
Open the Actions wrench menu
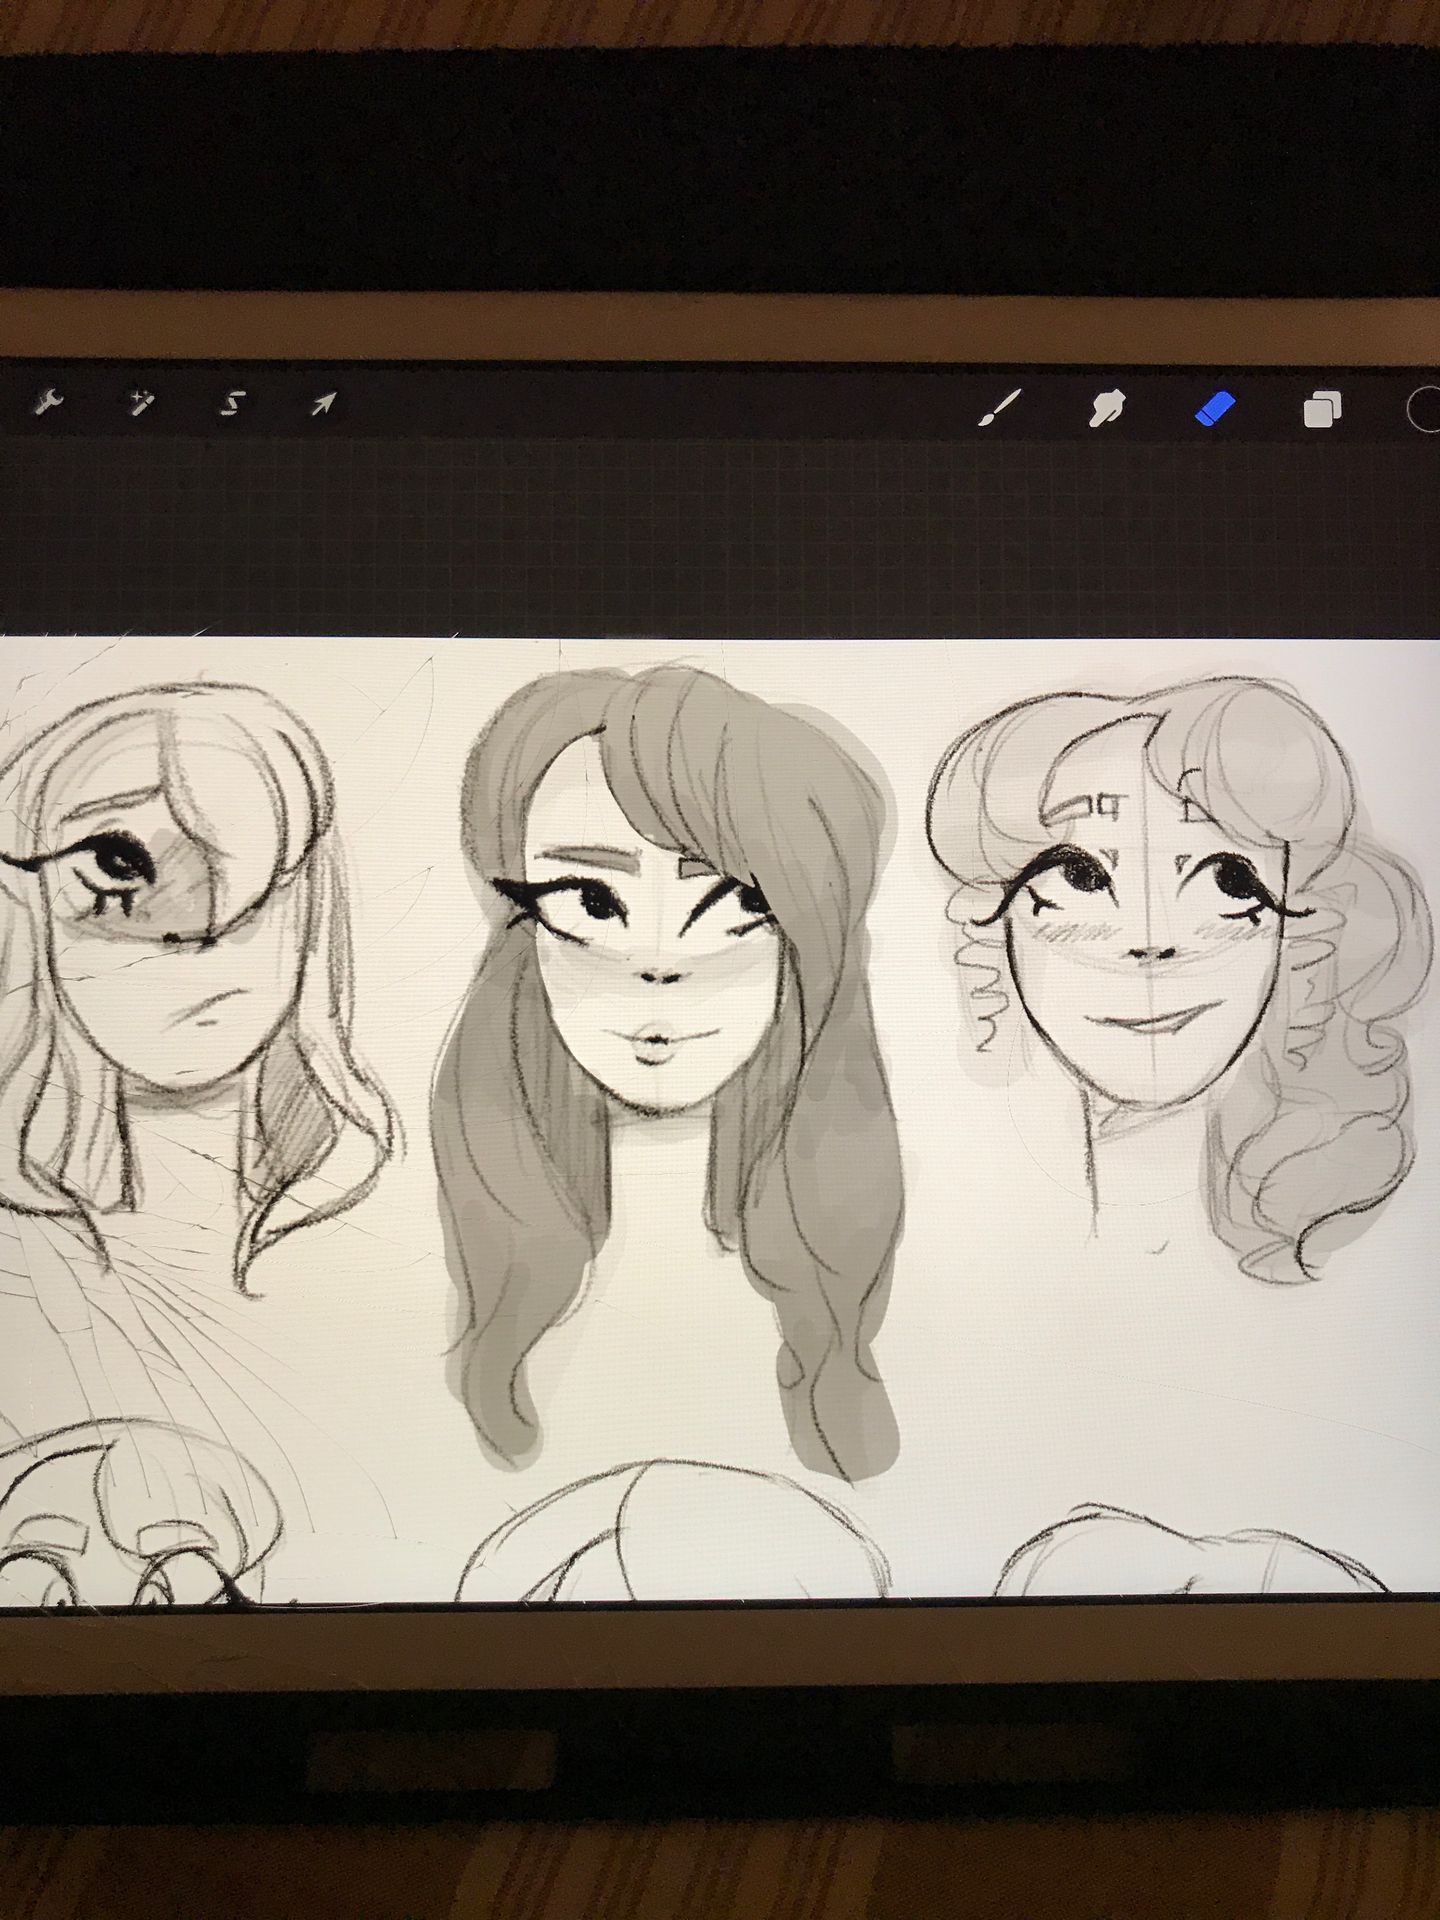[x=49, y=403]
